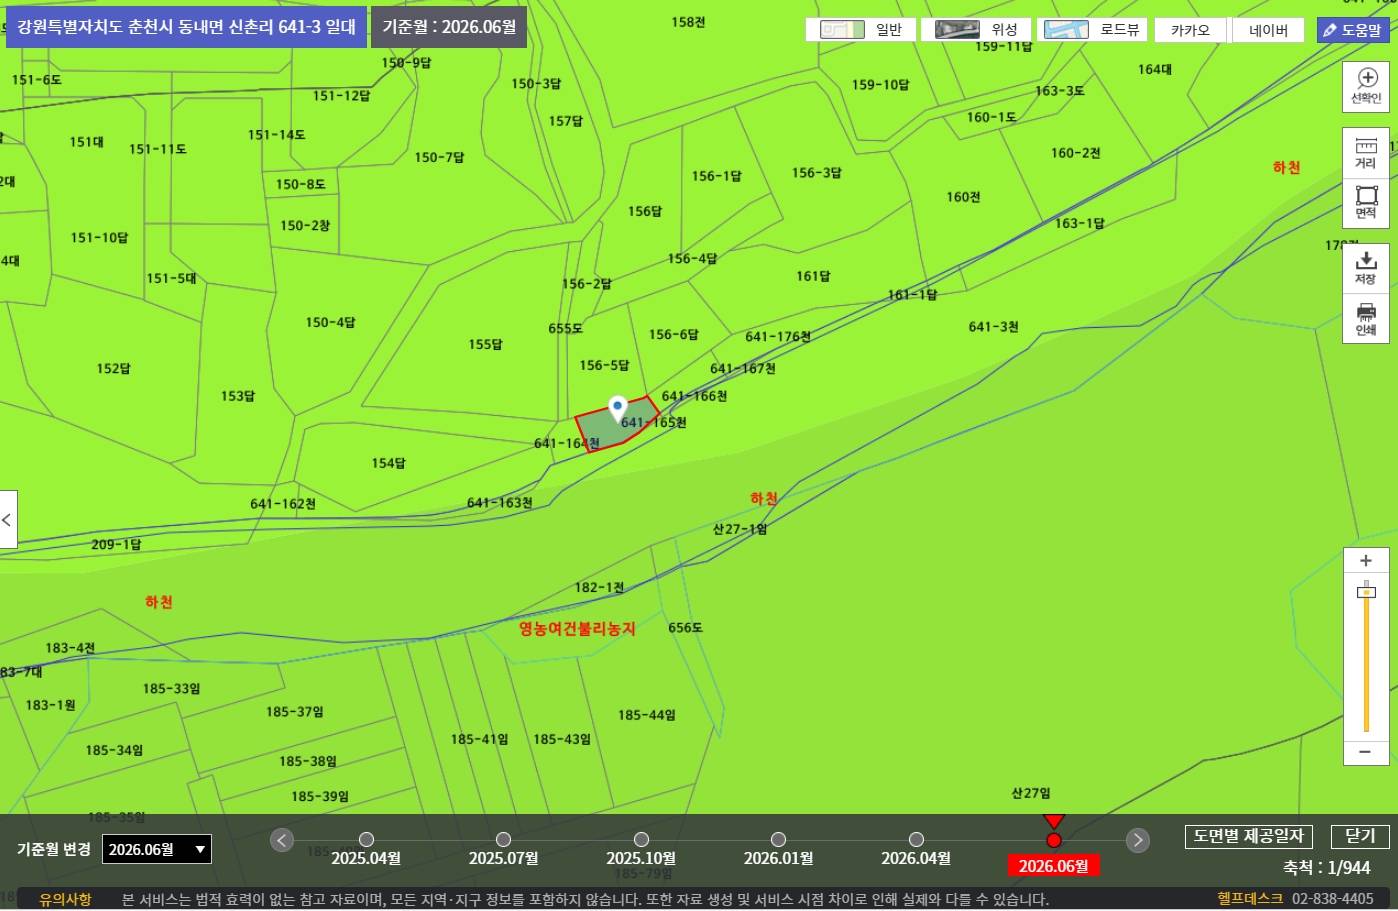
Task: Select the 네이버 map tab
Action: pyautogui.click(x=1268, y=30)
